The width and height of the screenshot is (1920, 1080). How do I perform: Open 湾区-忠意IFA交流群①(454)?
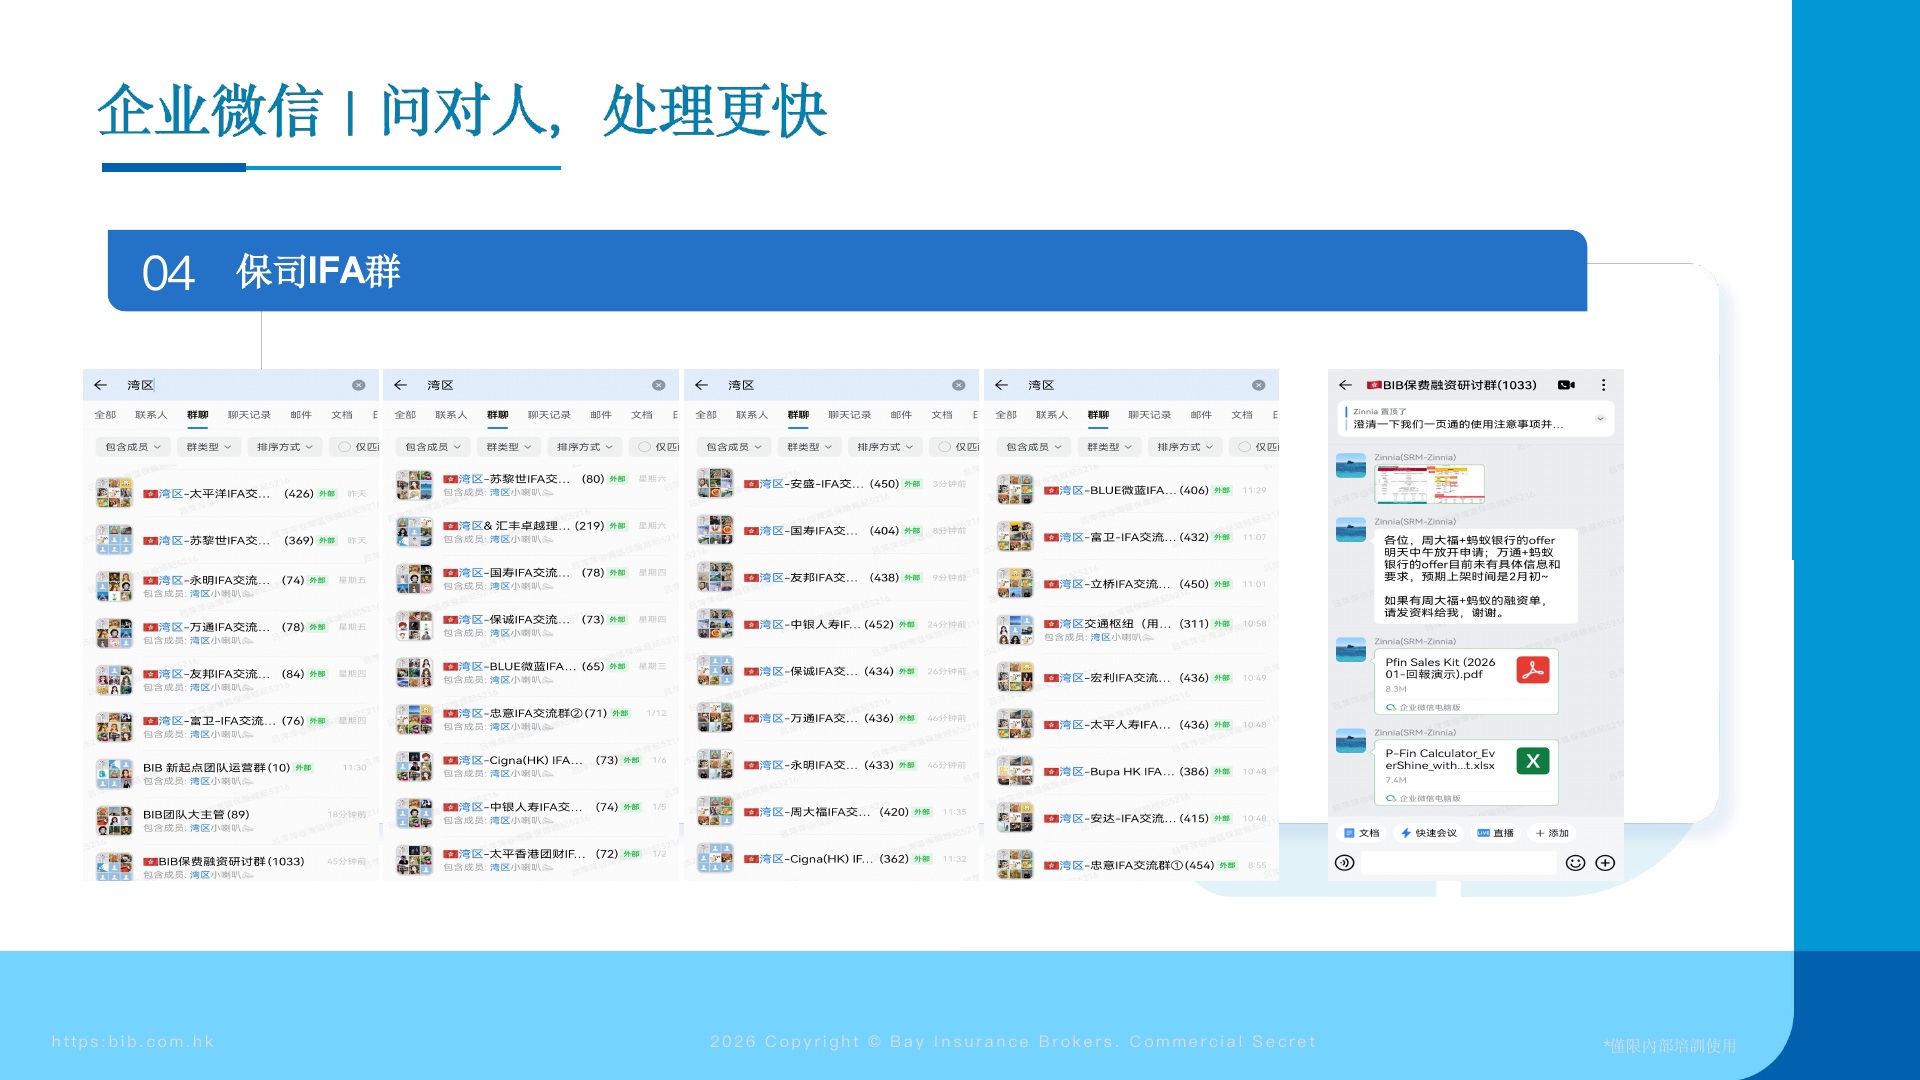(1131, 865)
